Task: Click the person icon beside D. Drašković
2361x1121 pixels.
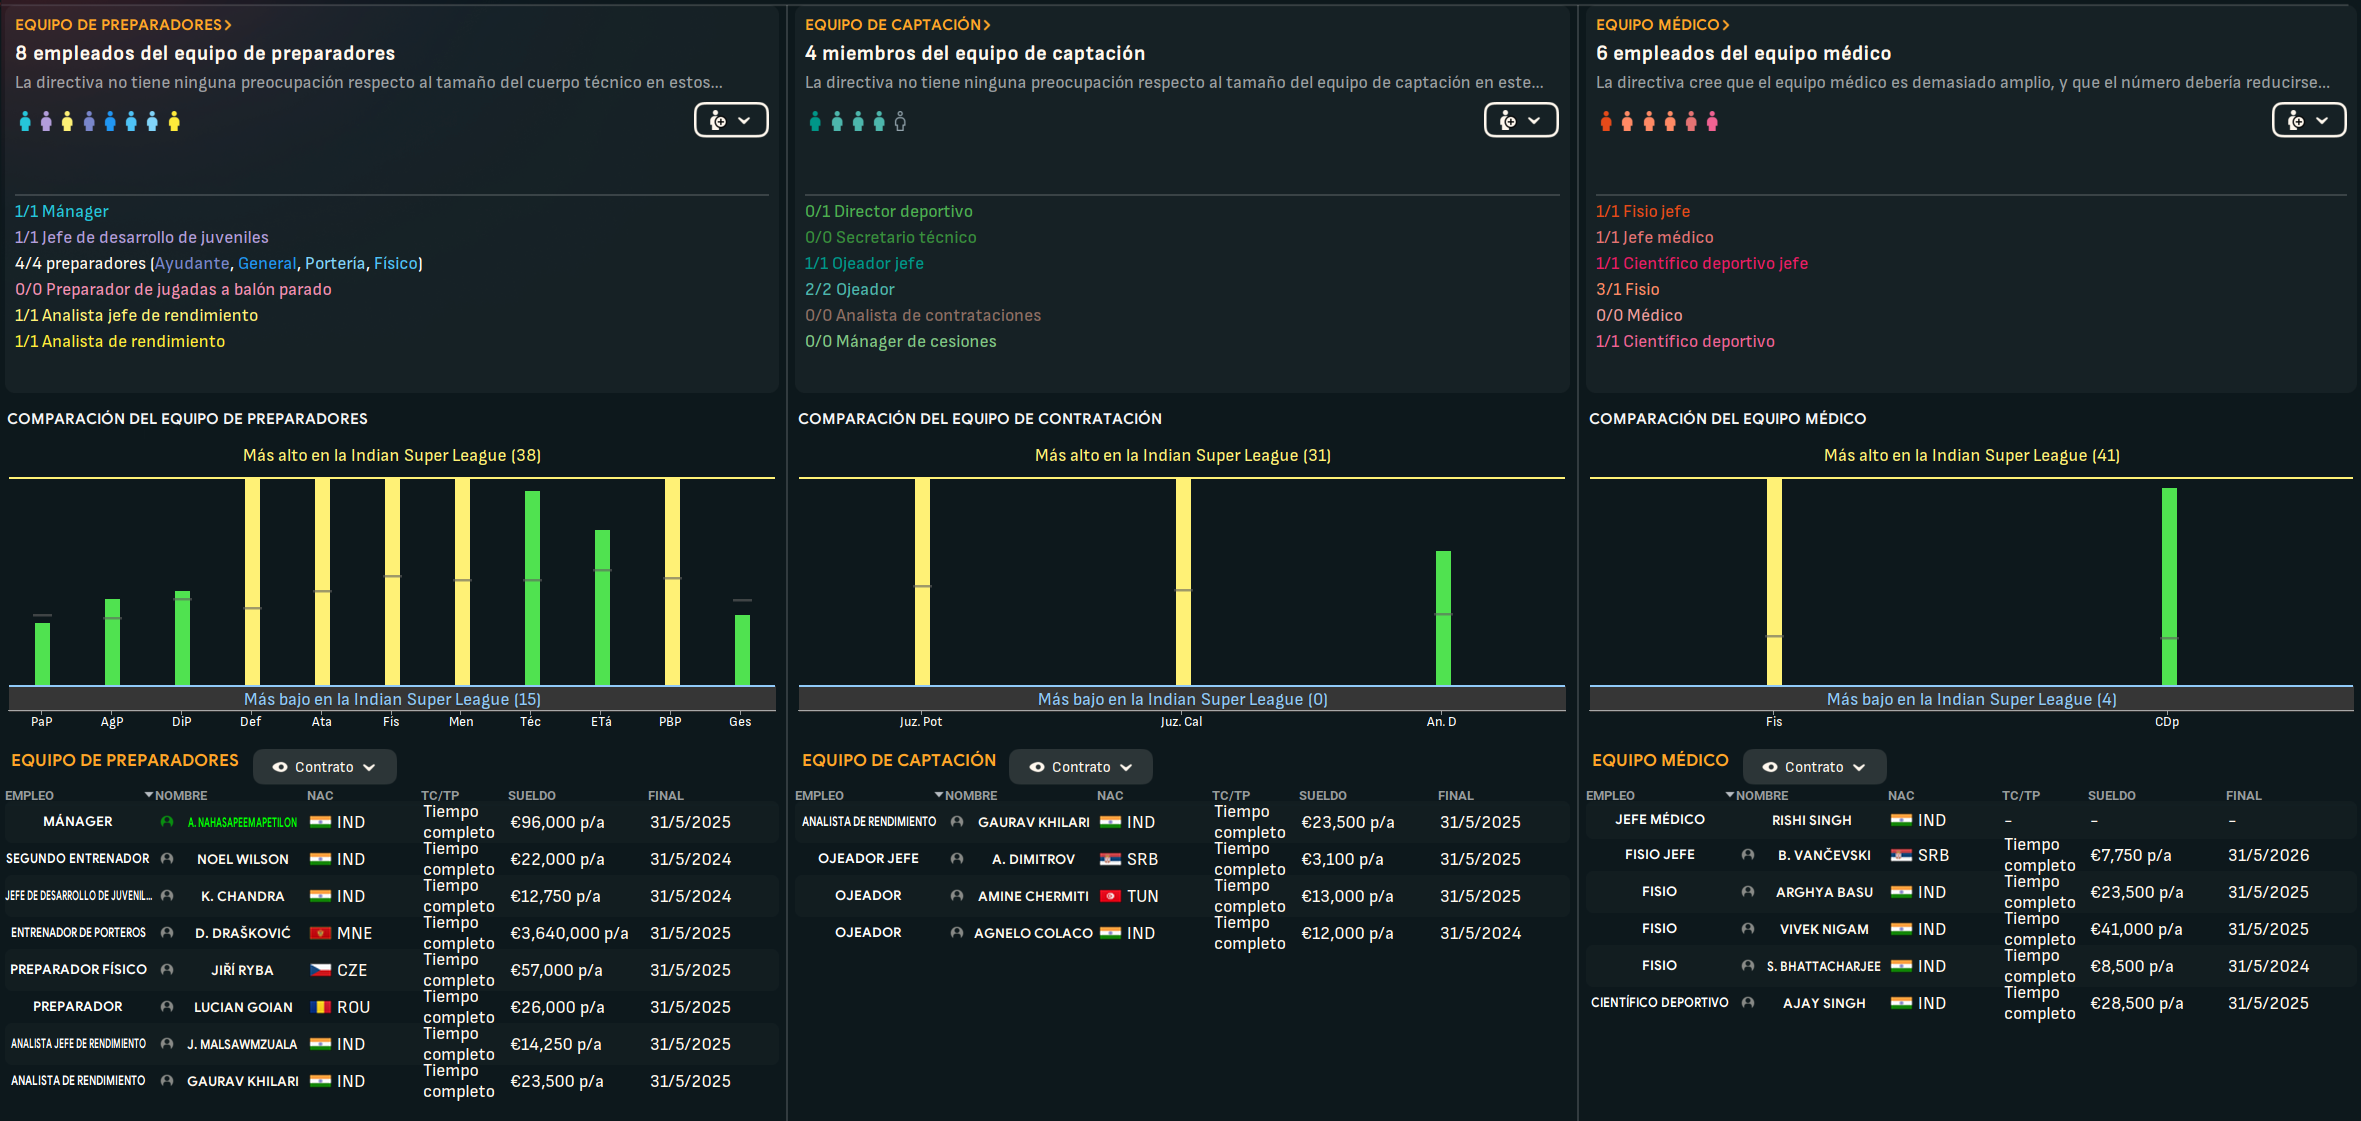Action: tap(167, 933)
